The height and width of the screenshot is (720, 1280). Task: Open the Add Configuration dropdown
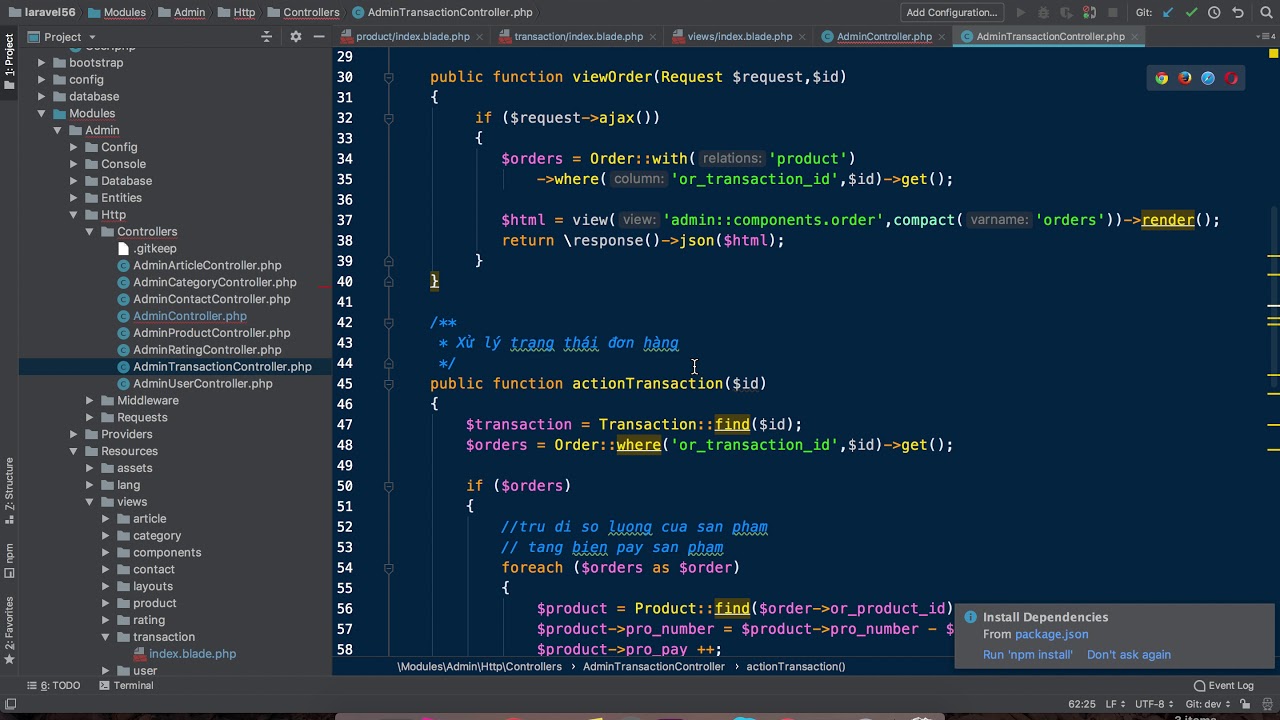952,13
